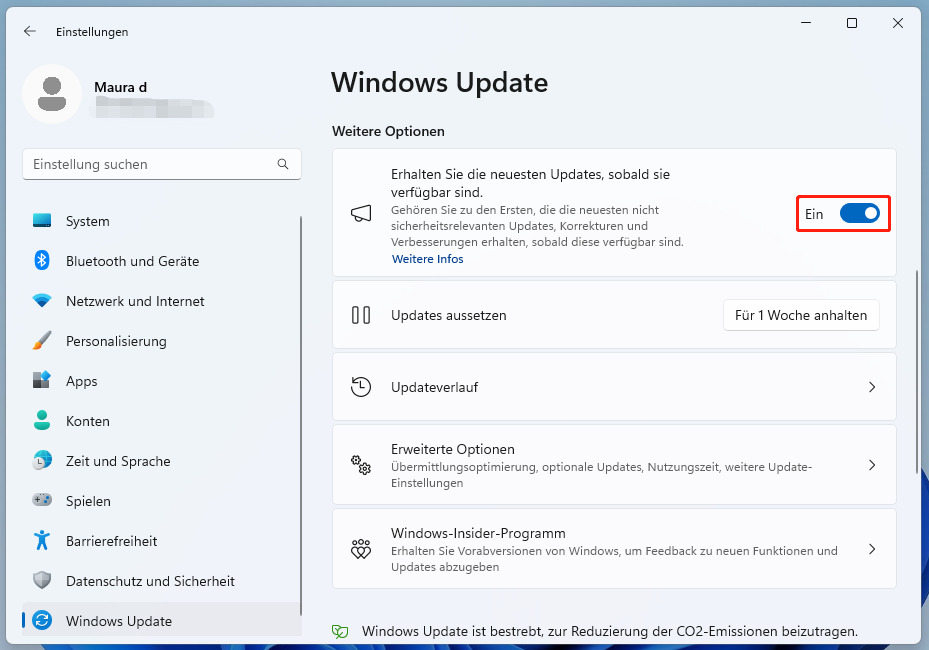This screenshot has width=929, height=650.
Task: Click the Personalisierung paintbrush icon
Action: click(42, 341)
